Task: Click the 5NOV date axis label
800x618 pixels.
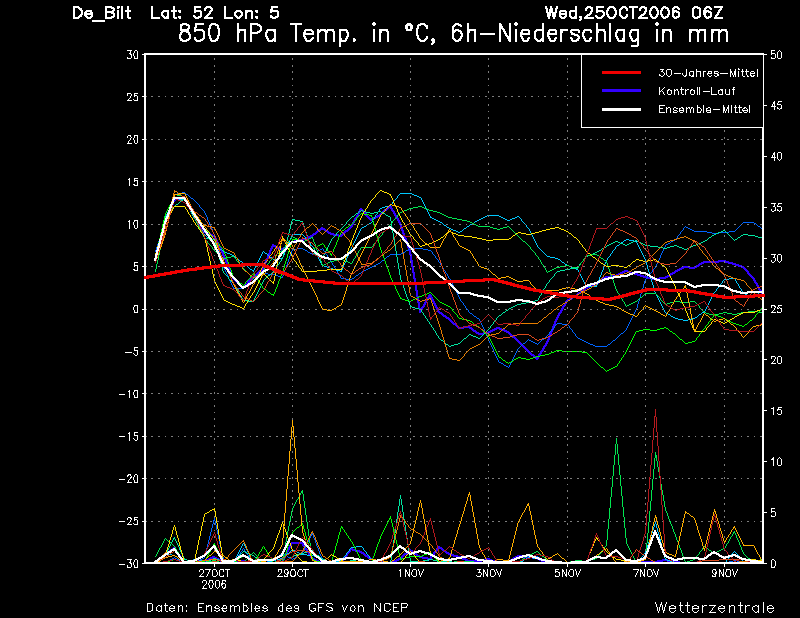Action: tap(567, 573)
